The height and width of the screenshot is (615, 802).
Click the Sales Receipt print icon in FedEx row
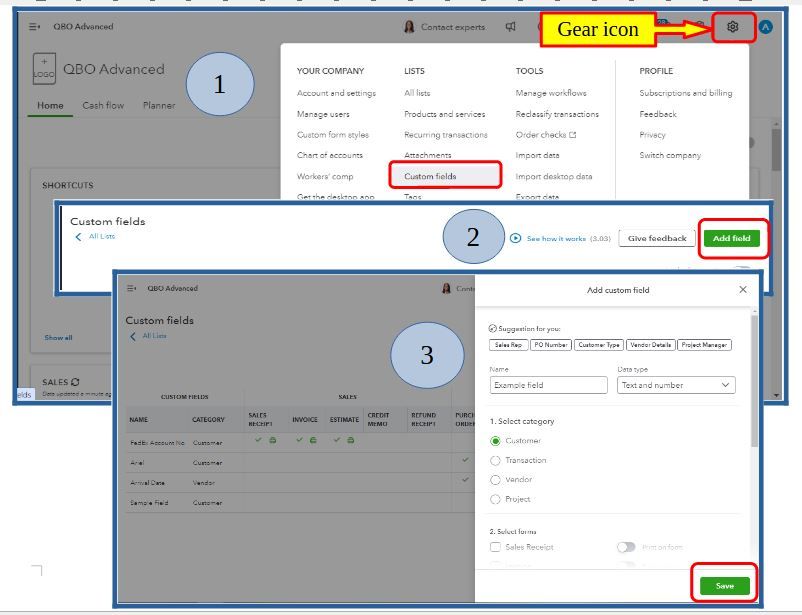point(273,440)
